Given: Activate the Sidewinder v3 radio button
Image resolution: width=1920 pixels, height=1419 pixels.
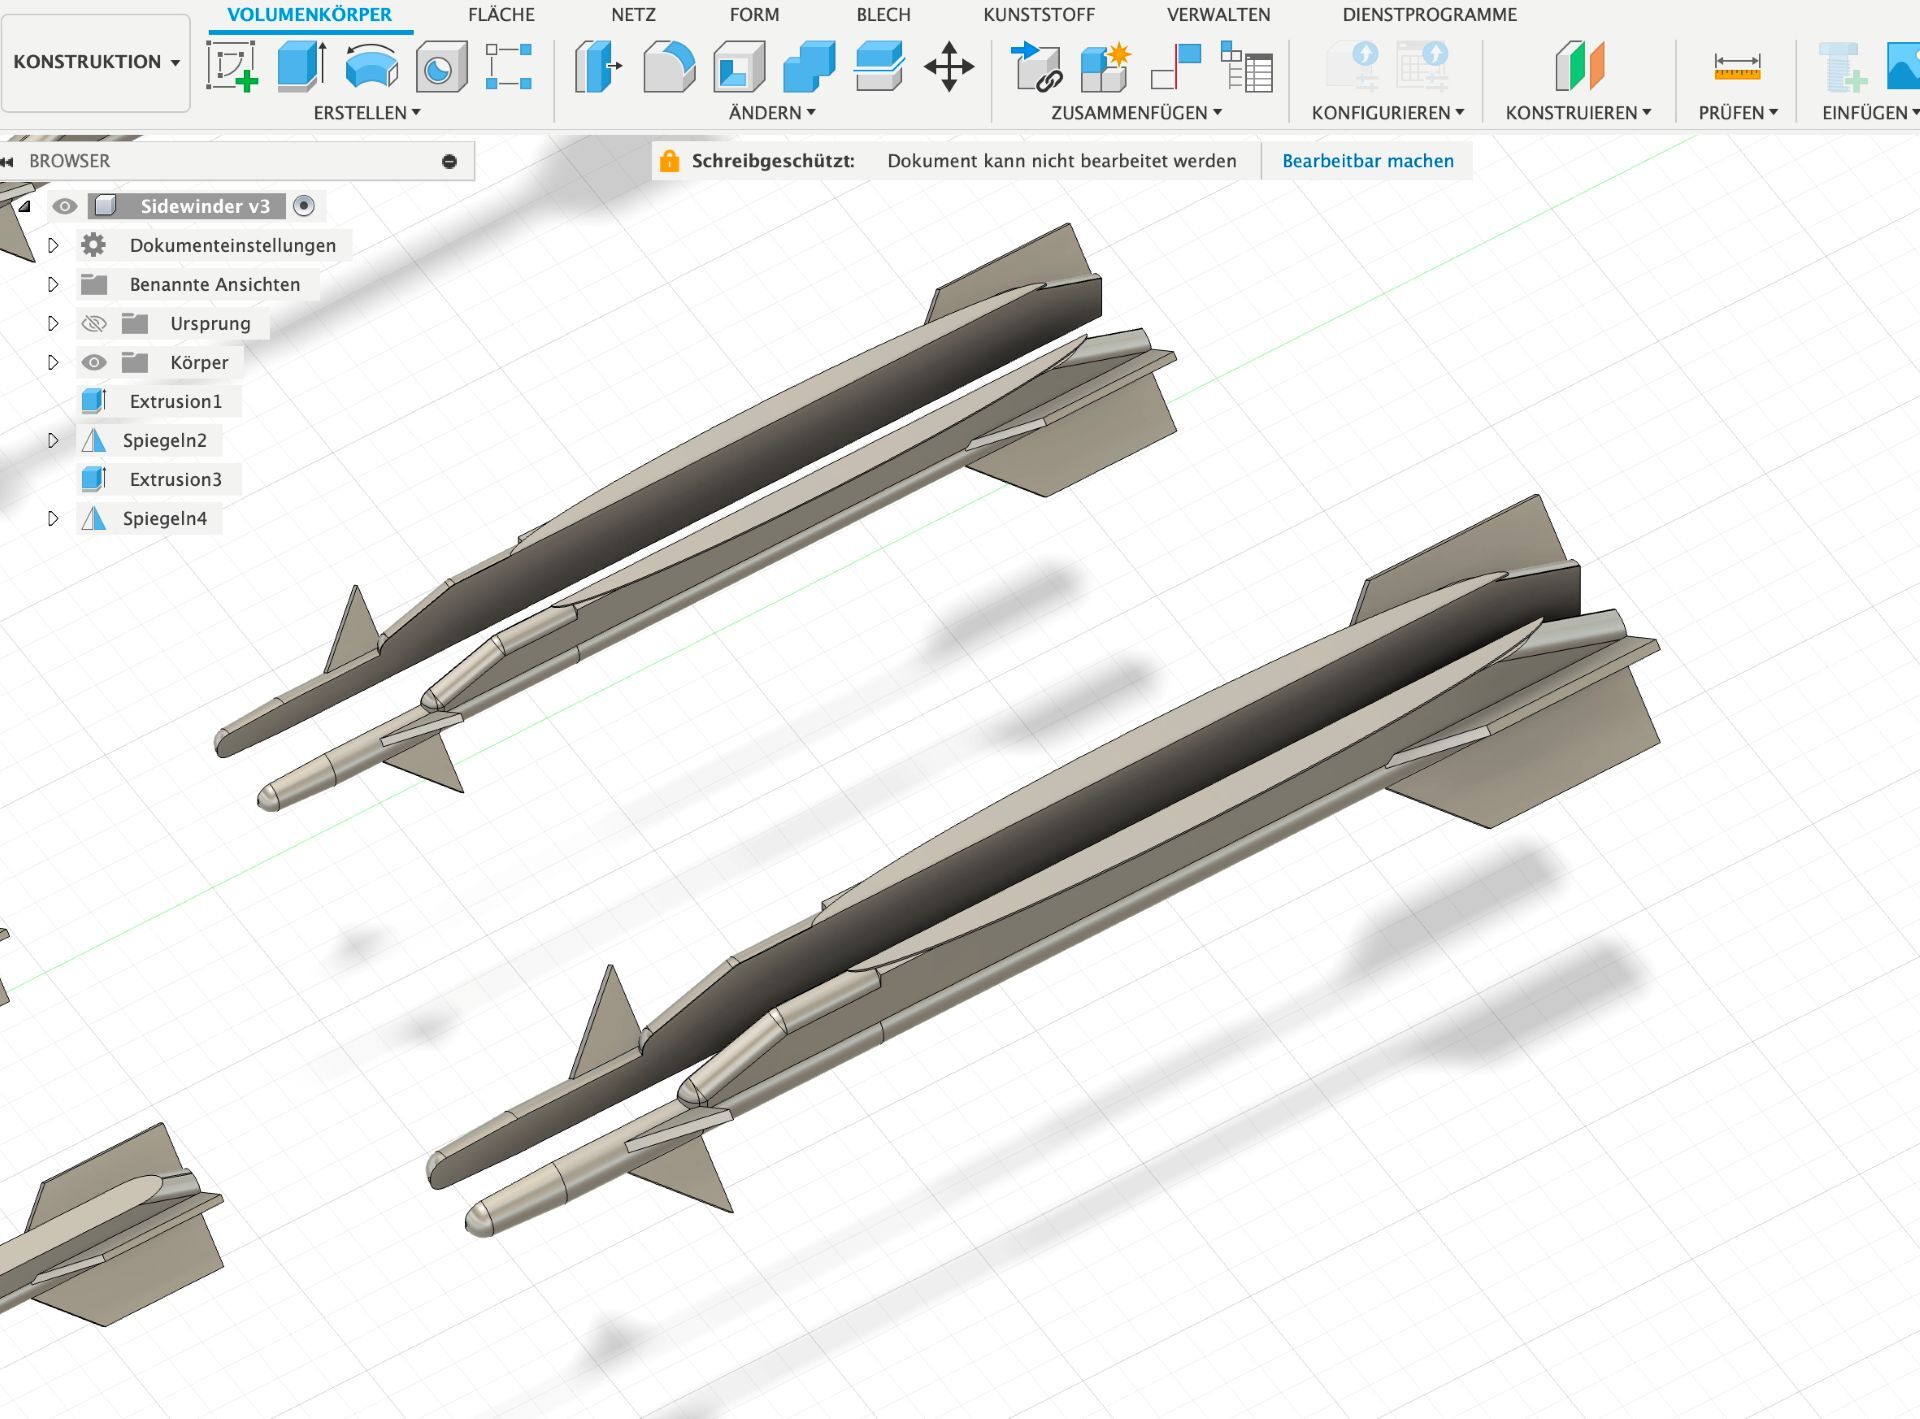Looking at the screenshot, I should (x=304, y=206).
